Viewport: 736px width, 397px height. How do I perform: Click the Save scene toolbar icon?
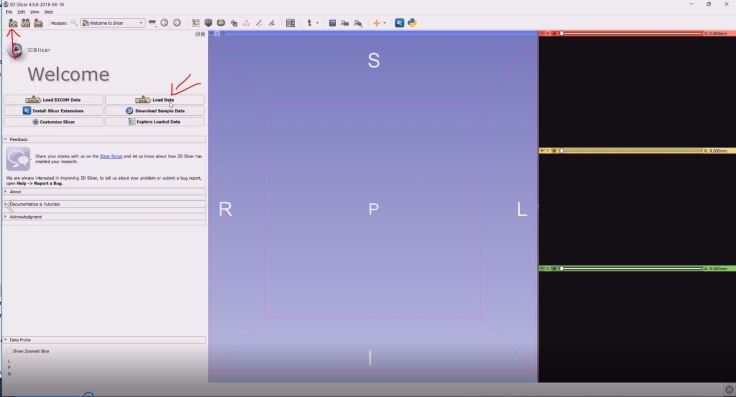(x=38, y=23)
